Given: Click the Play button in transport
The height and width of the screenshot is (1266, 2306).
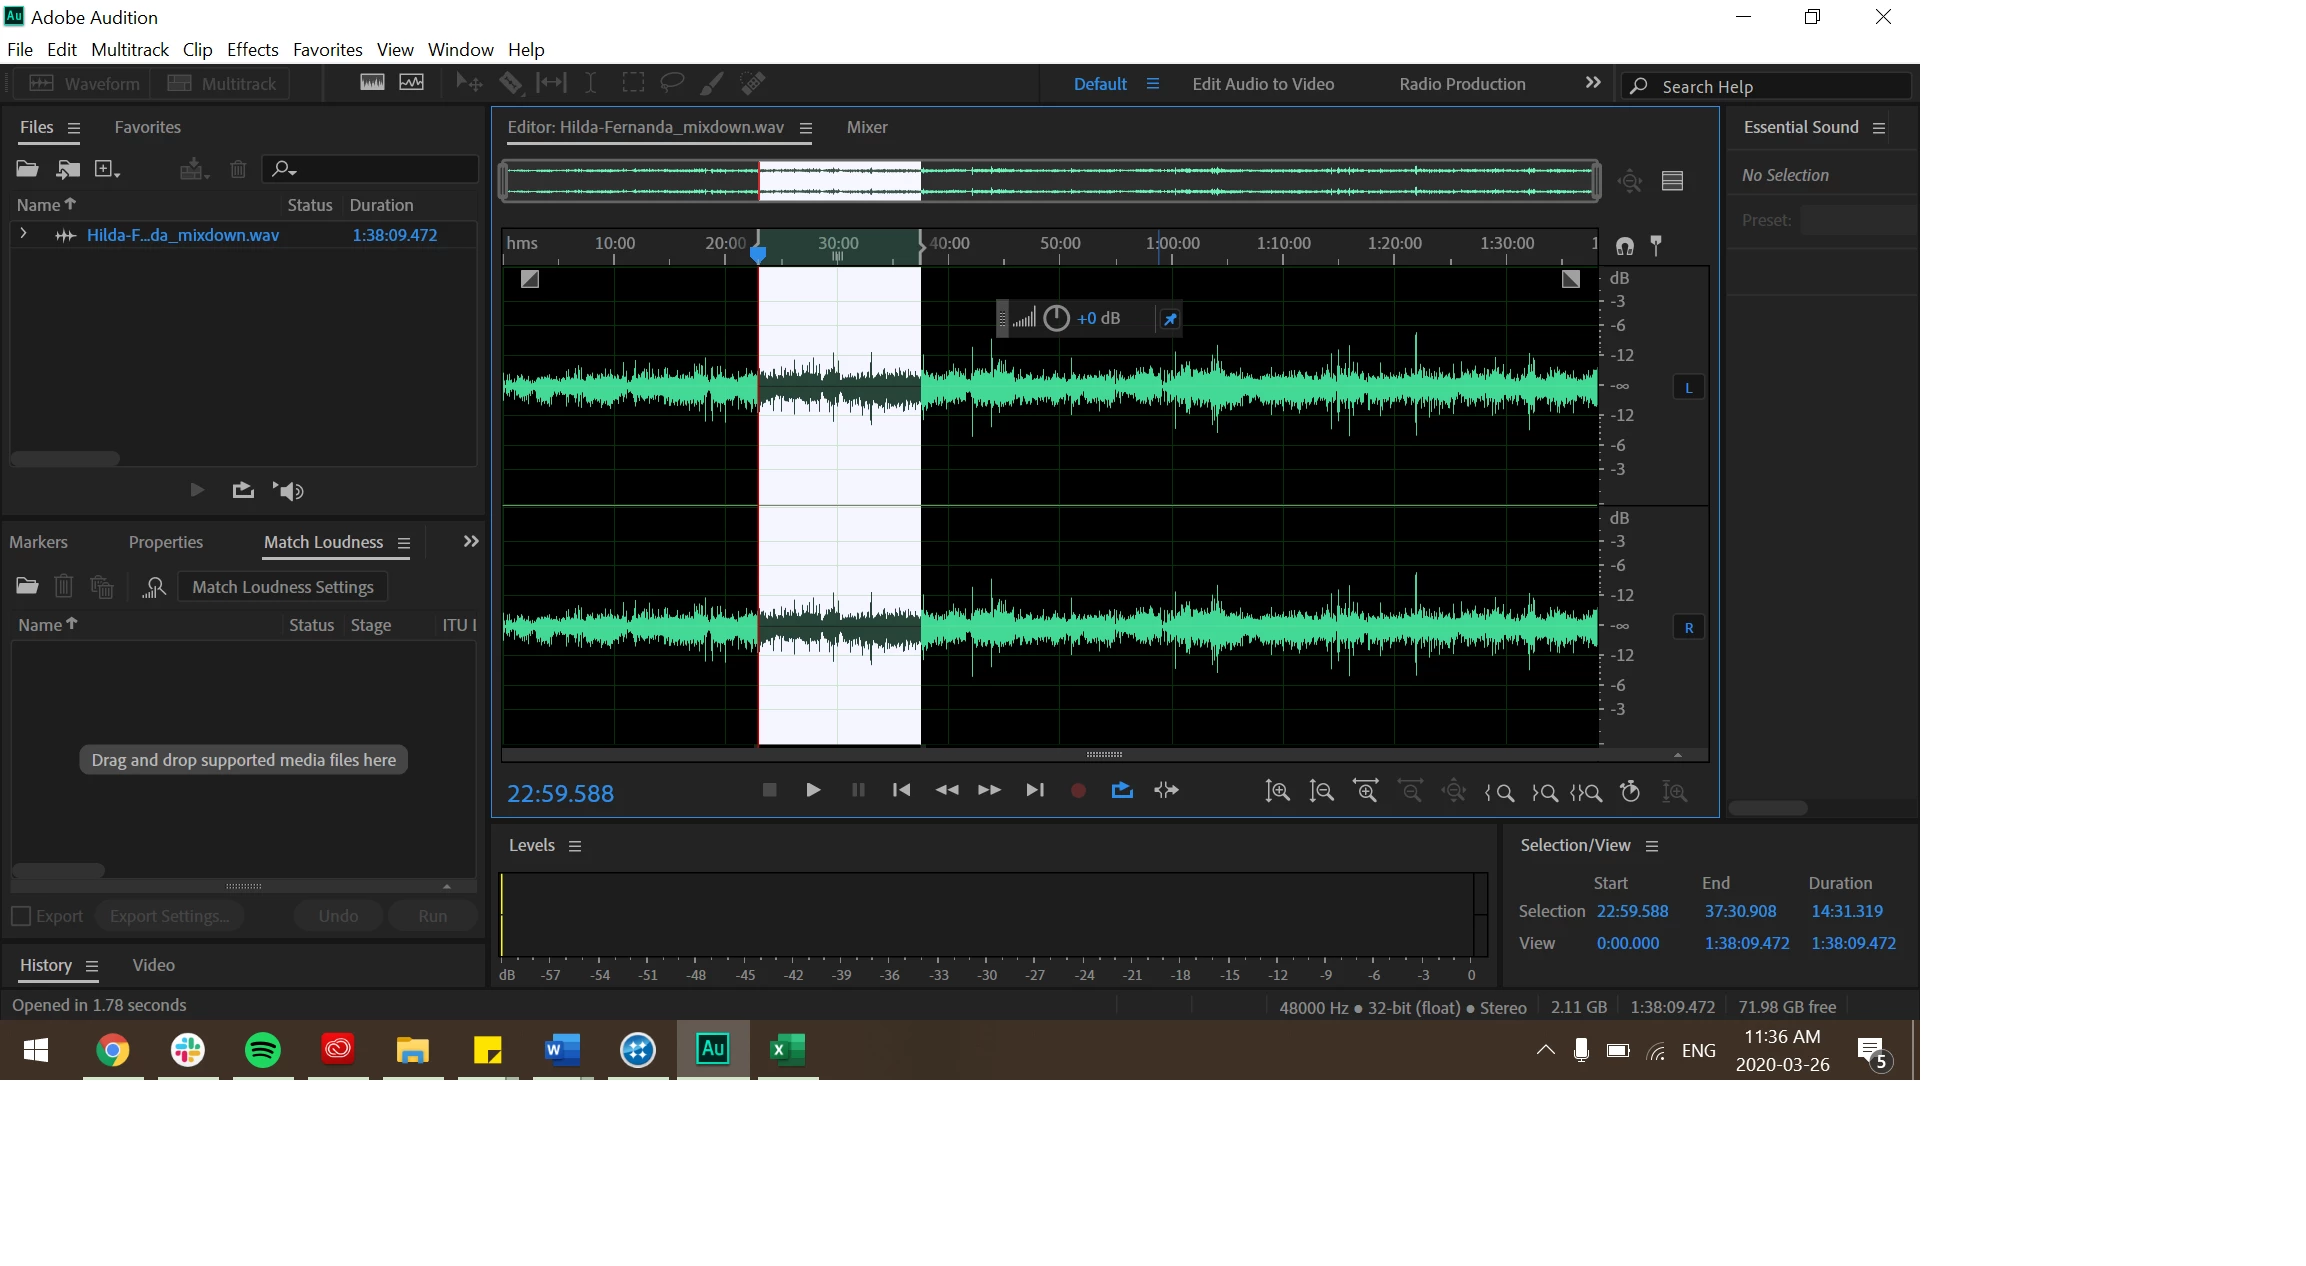Looking at the screenshot, I should point(813,790).
